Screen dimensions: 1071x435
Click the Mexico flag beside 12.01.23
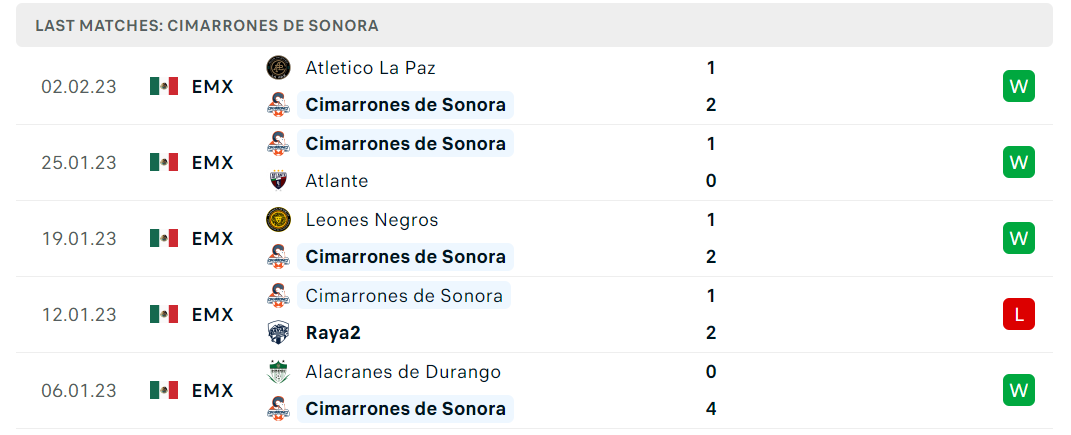click(164, 315)
